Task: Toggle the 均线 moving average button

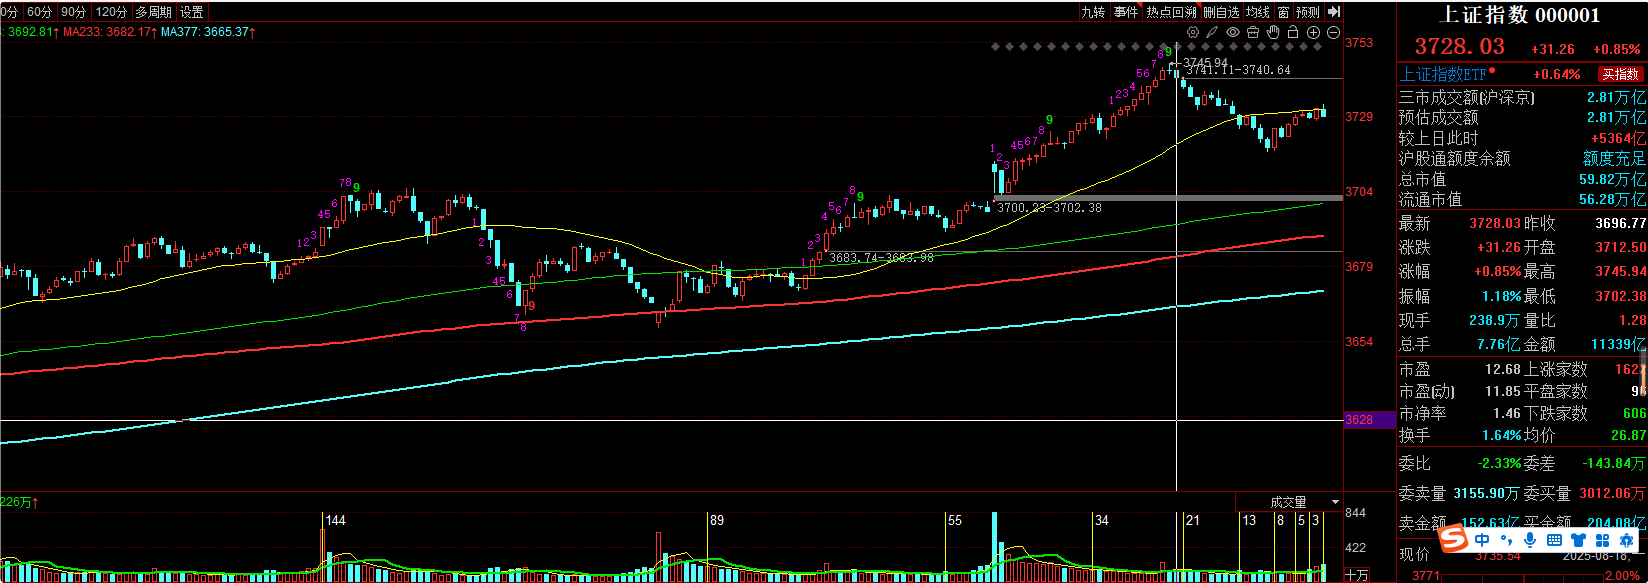Action: coord(1258,12)
